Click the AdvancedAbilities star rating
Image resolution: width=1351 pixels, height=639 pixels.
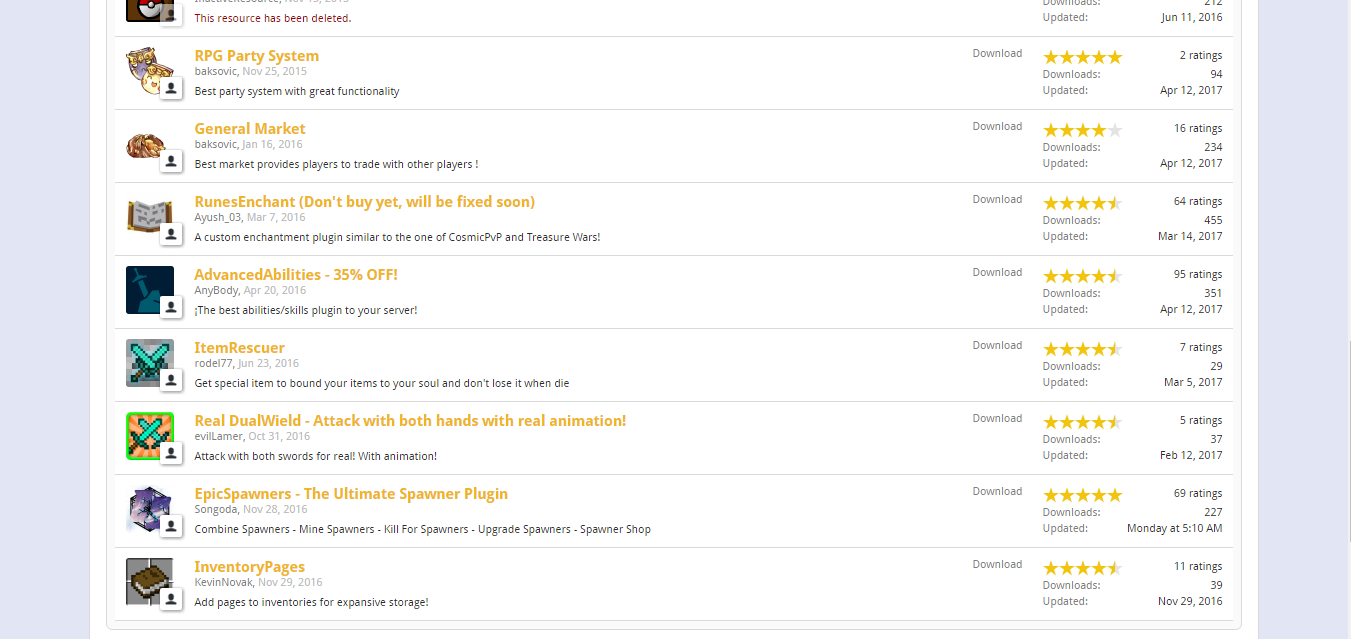click(x=1082, y=276)
